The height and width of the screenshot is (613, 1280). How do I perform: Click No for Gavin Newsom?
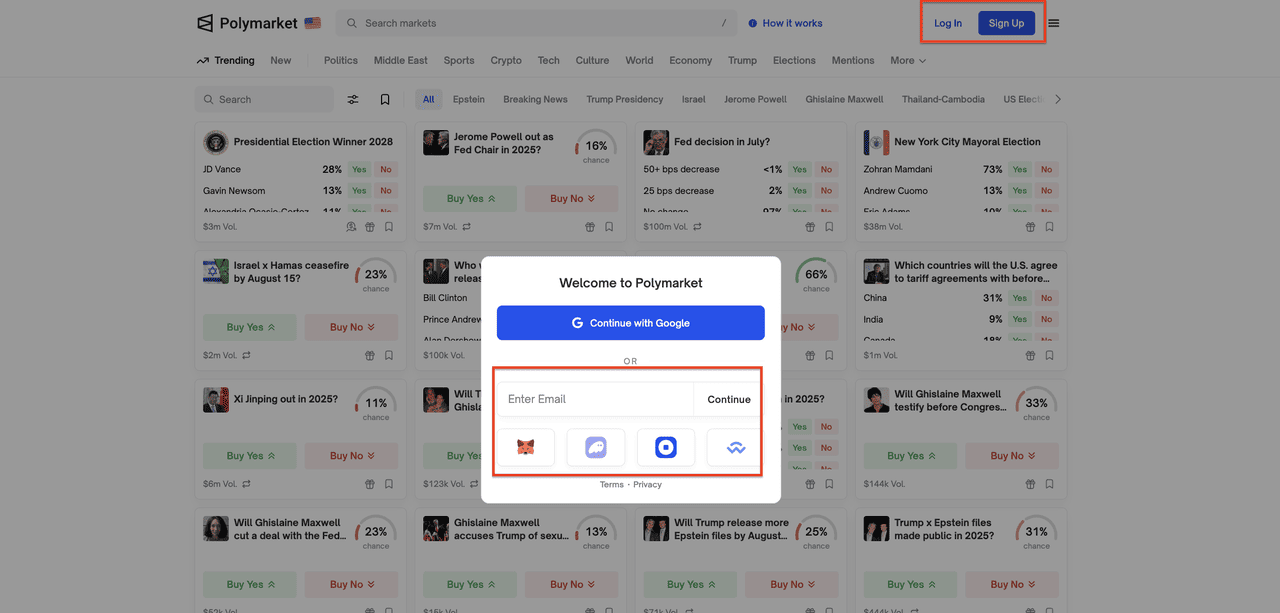click(386, 190)
